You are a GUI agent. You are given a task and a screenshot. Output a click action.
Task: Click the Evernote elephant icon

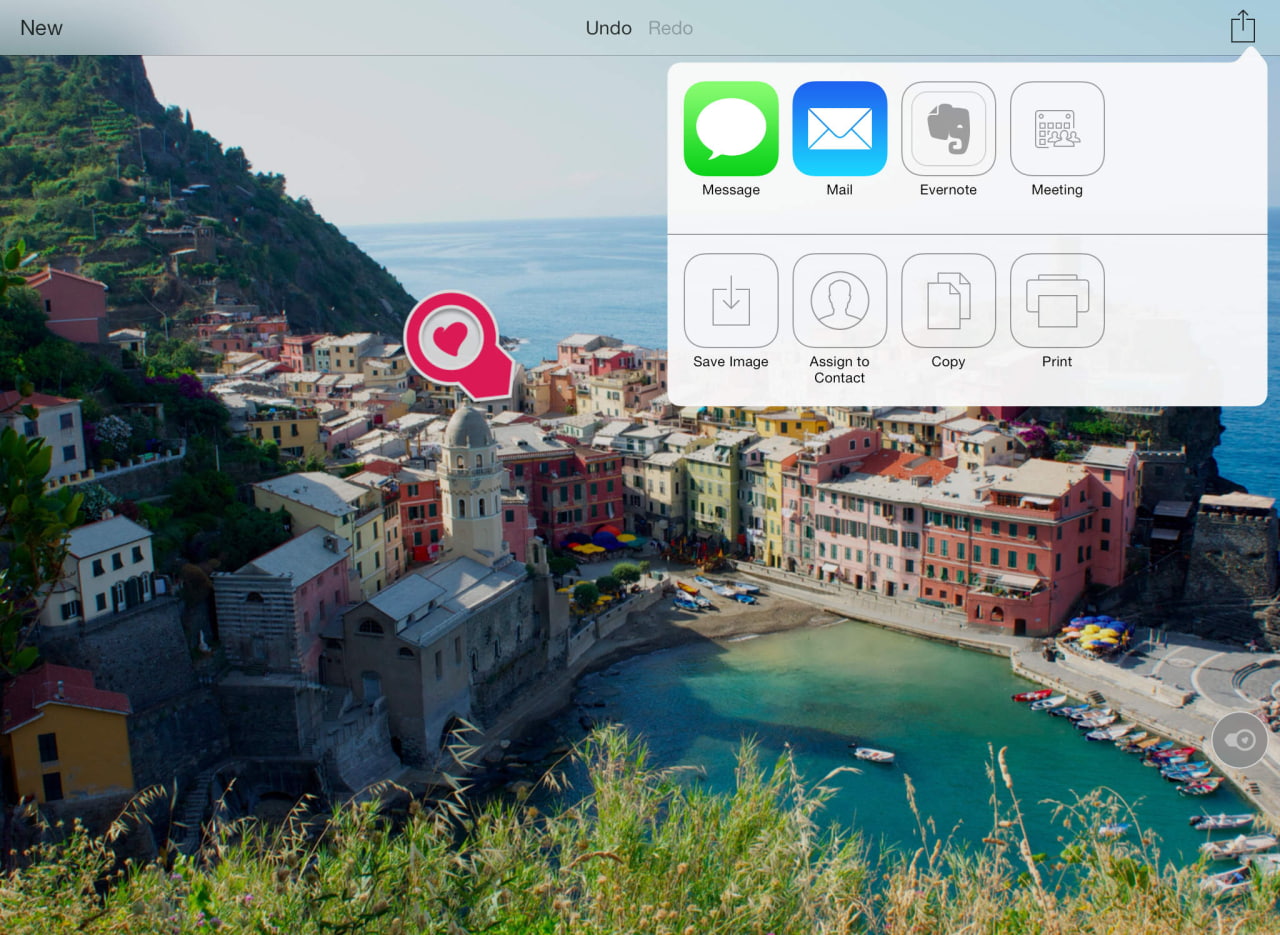coord(948,128)
